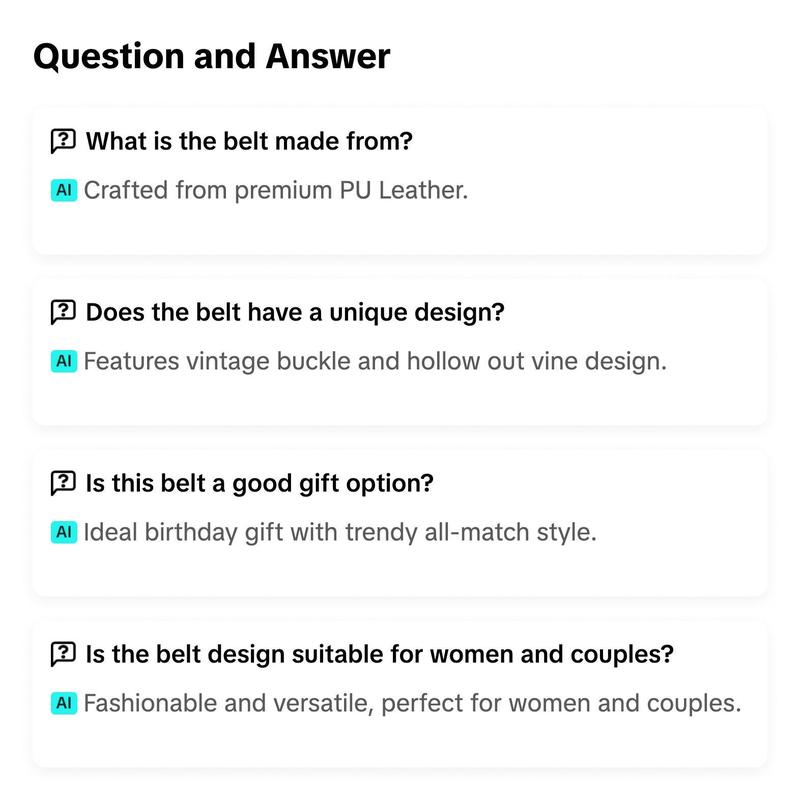The image size is (800, 800).
Task: Select answer 'Fashionable and versatile, perfect for women and couples.'
Action: (412, 703)
